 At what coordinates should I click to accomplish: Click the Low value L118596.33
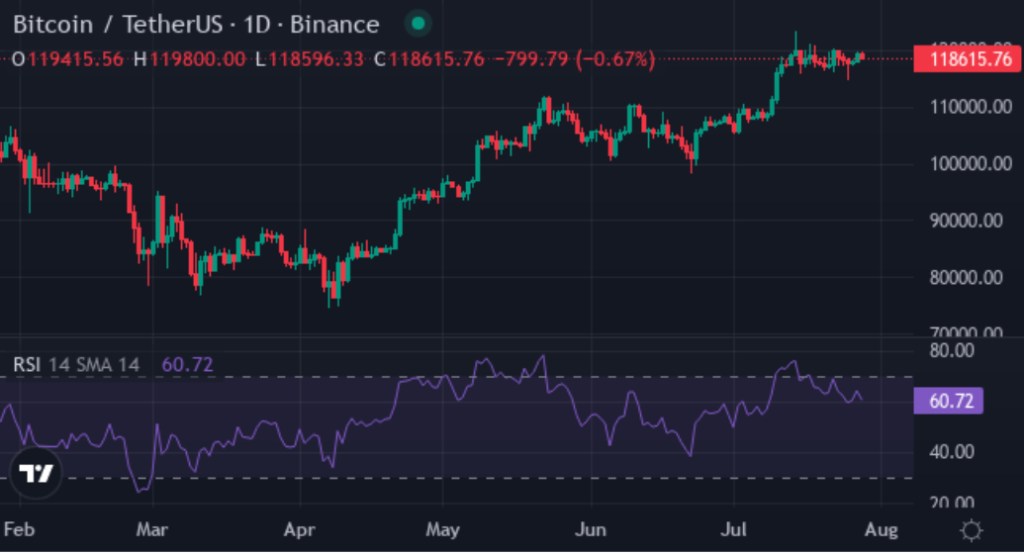tap(309, 60)
